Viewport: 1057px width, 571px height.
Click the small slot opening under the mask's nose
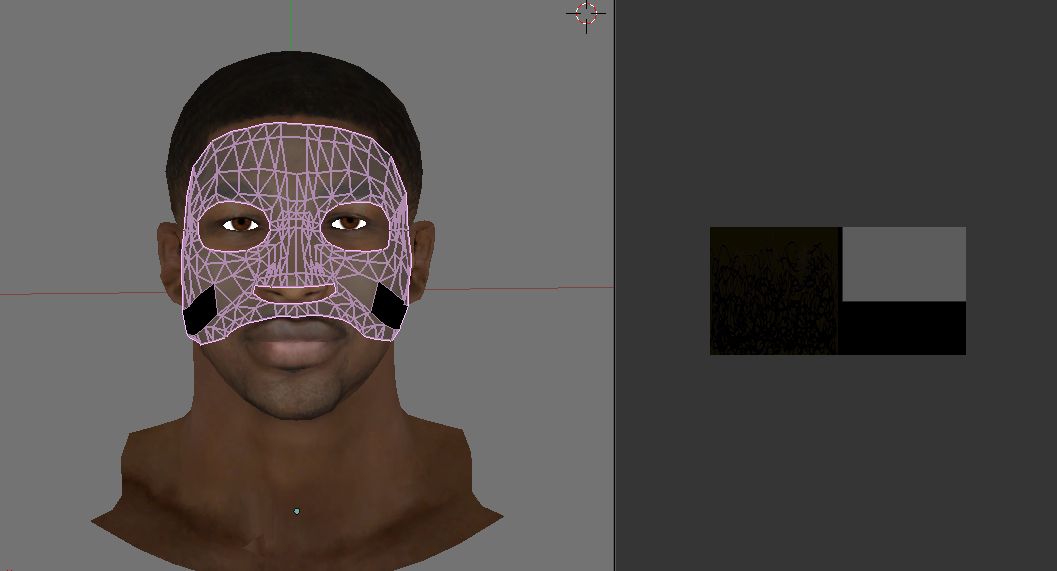(293, 293)
